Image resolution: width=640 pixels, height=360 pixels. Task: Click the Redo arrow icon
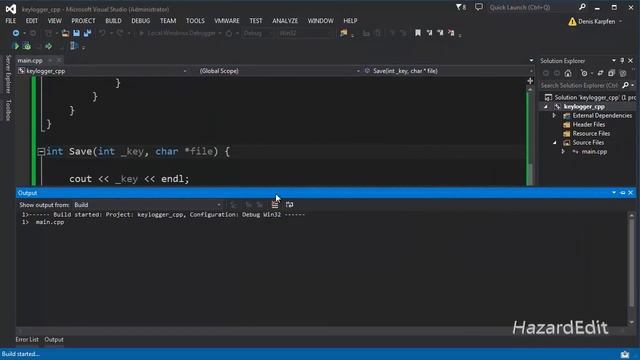(x=120, y=33)
